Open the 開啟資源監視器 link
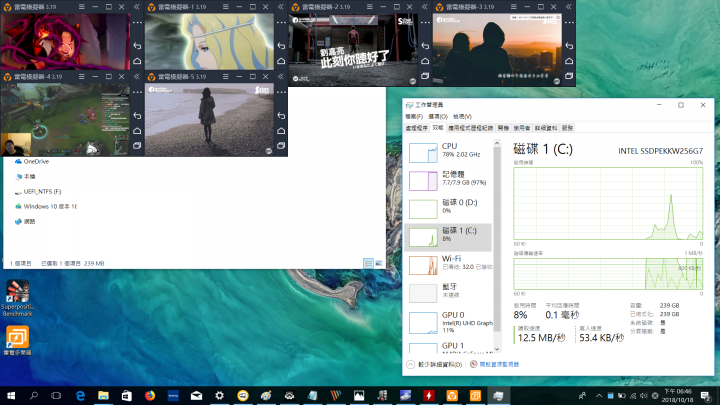Screen dimensions: 720x405 (x=495, y=365)
